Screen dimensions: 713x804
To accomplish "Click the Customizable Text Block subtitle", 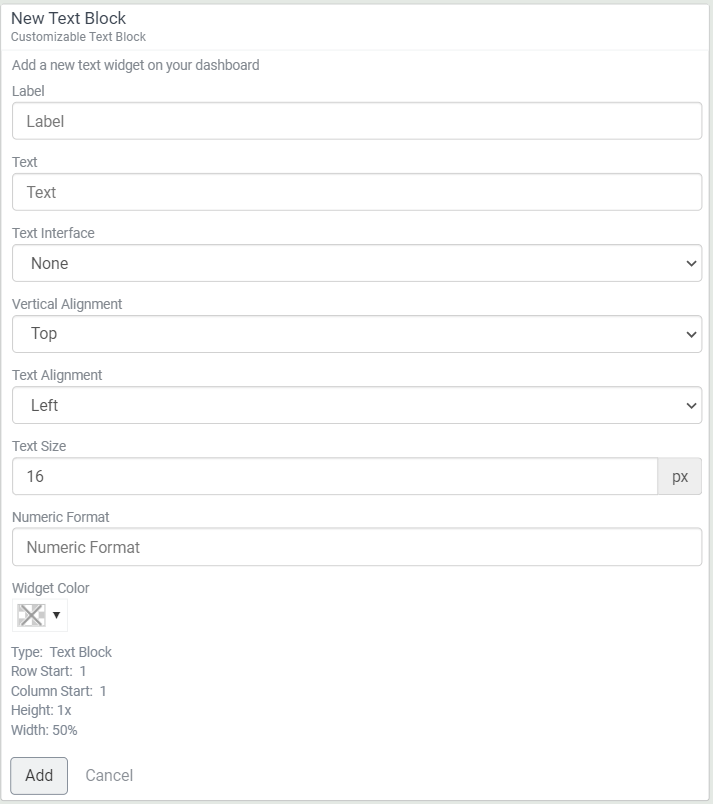I will (78, 37).
